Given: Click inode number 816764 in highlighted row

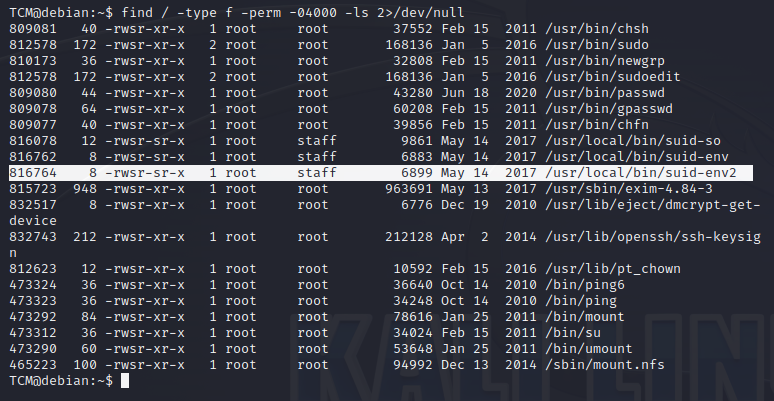Looking at the screenshot, I should click(33, 173).
